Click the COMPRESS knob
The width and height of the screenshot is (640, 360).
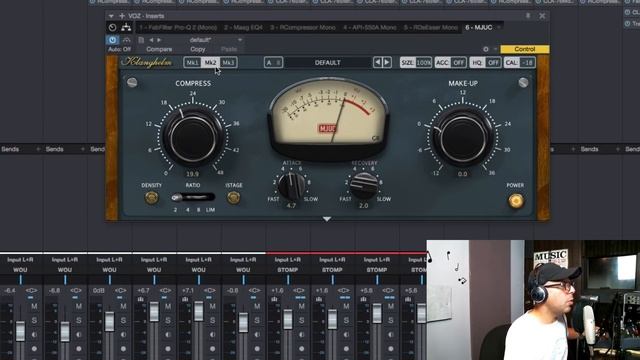pyautogui.click(x=192, y=138)
